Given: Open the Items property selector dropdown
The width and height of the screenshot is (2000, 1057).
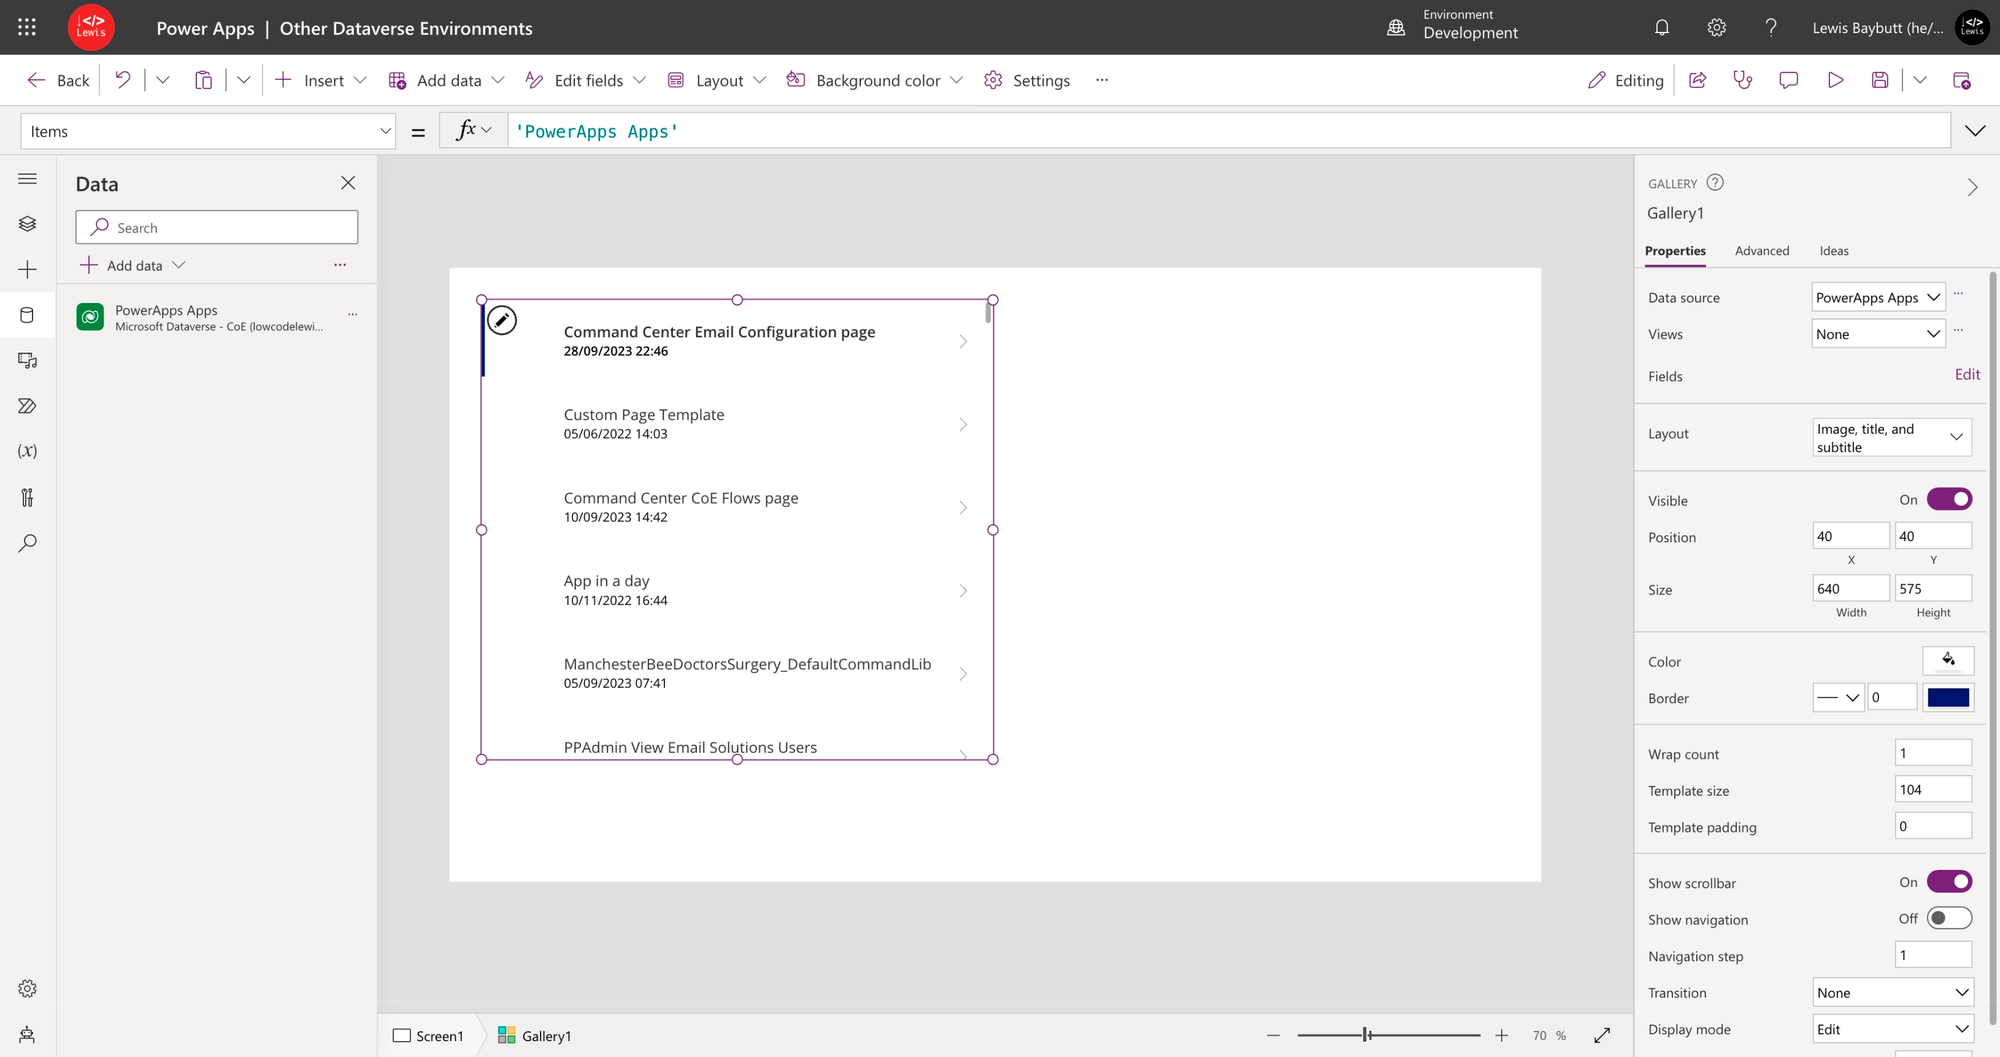Looking at the screenshot, I should click(x=208, y=131).
